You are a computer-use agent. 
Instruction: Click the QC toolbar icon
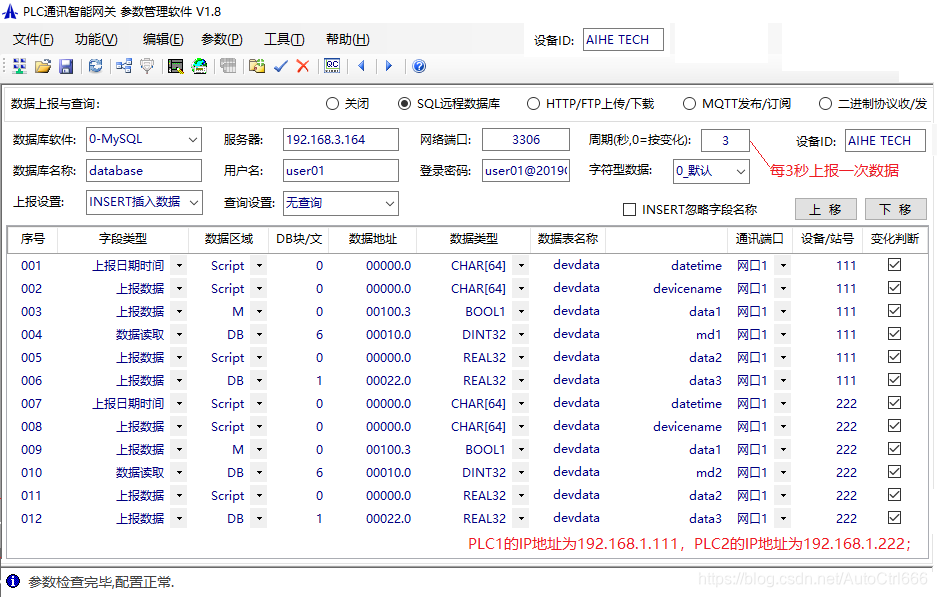click(x=332, y=66)
